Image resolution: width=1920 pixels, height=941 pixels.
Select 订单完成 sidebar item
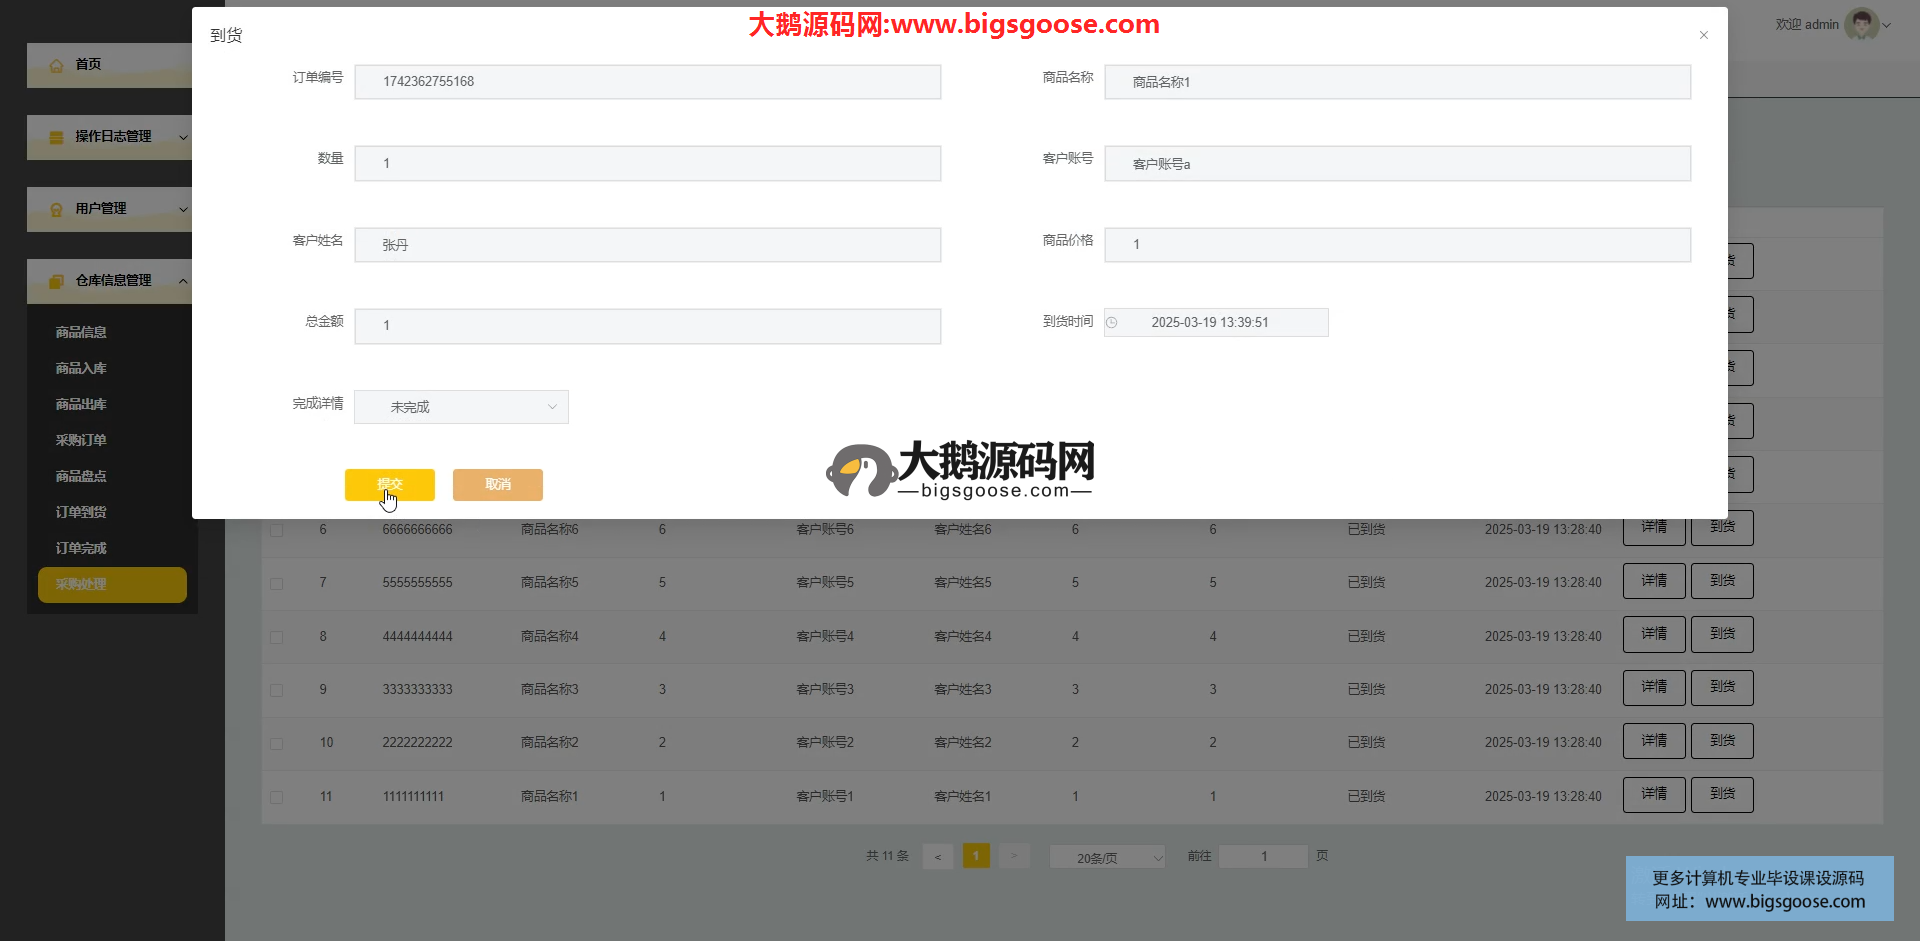tap(81, 548)
